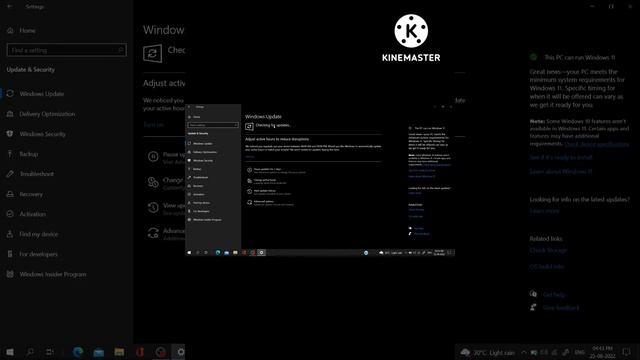640x360 pixels.
Task: Select Windows Update in the sidebar
Action: point(42,94)
